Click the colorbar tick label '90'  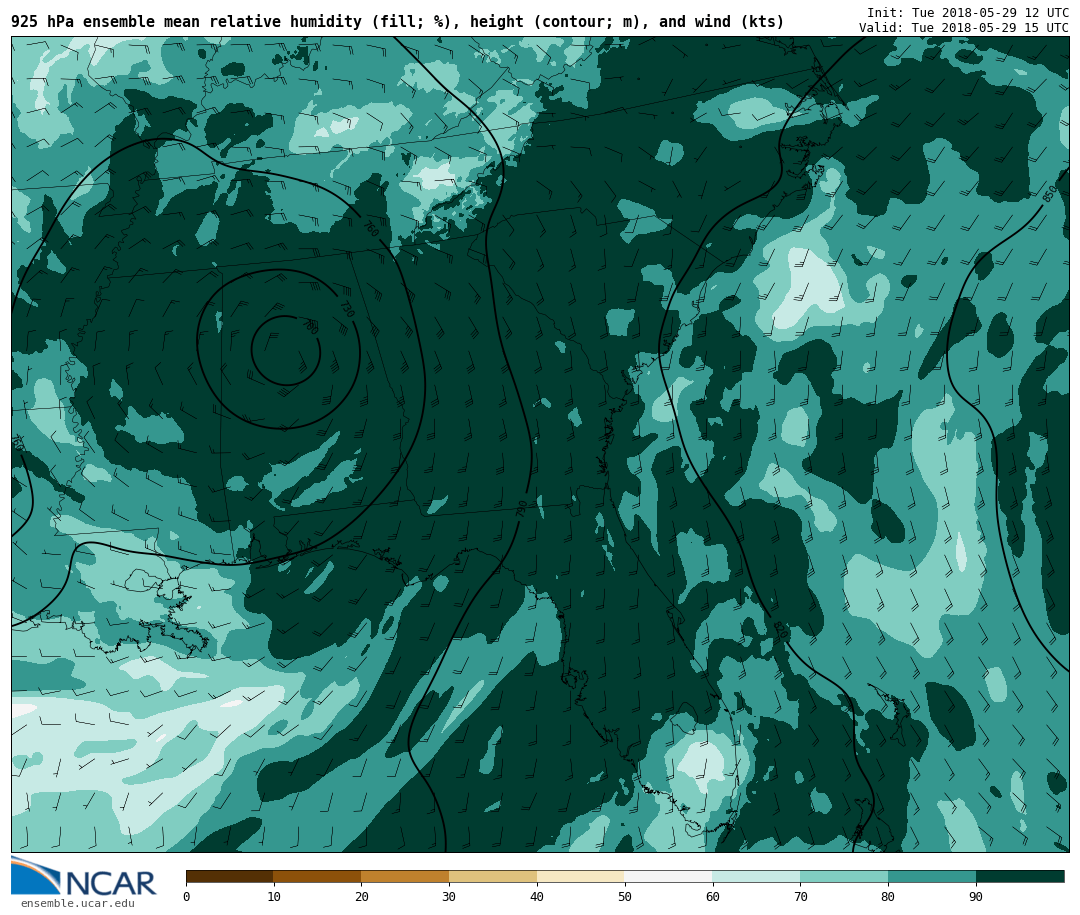point(976,896)
